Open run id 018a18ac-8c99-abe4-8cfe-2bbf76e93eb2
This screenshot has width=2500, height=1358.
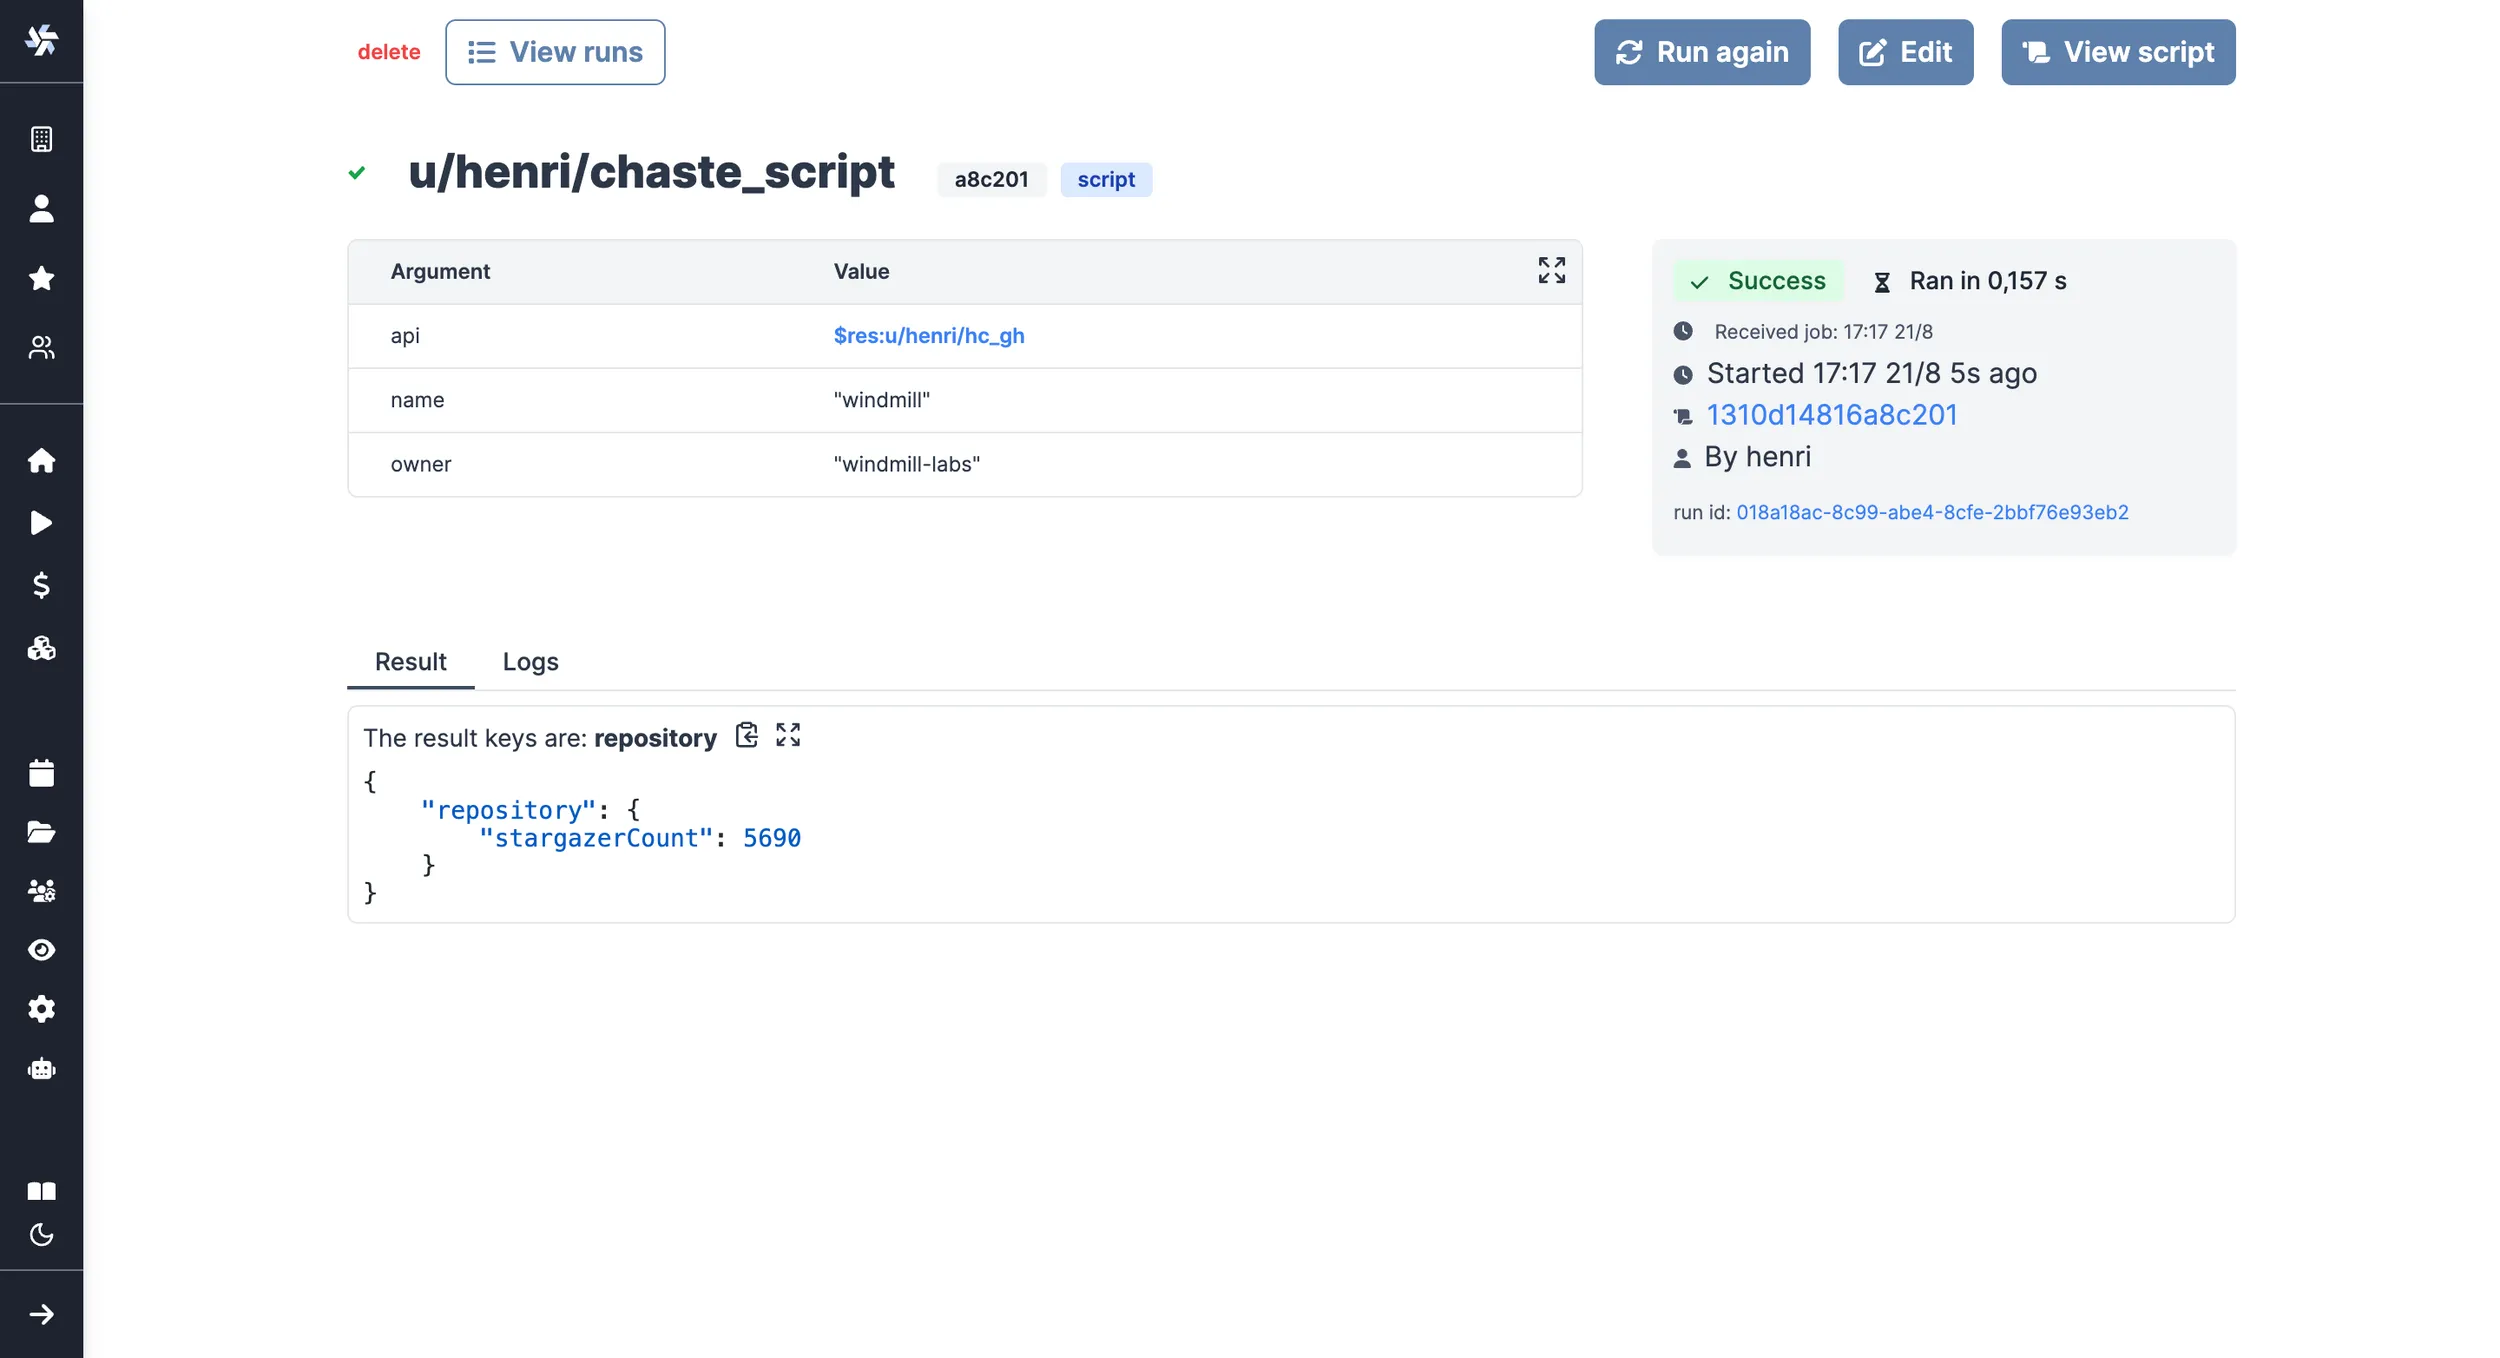[x=1933, y=512]
